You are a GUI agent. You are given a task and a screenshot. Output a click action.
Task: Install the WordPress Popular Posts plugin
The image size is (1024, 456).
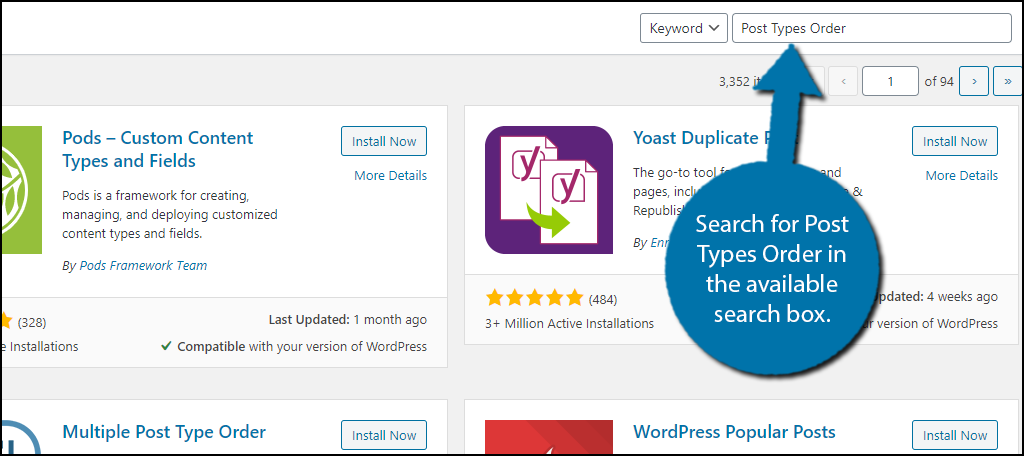coord(955,435)
